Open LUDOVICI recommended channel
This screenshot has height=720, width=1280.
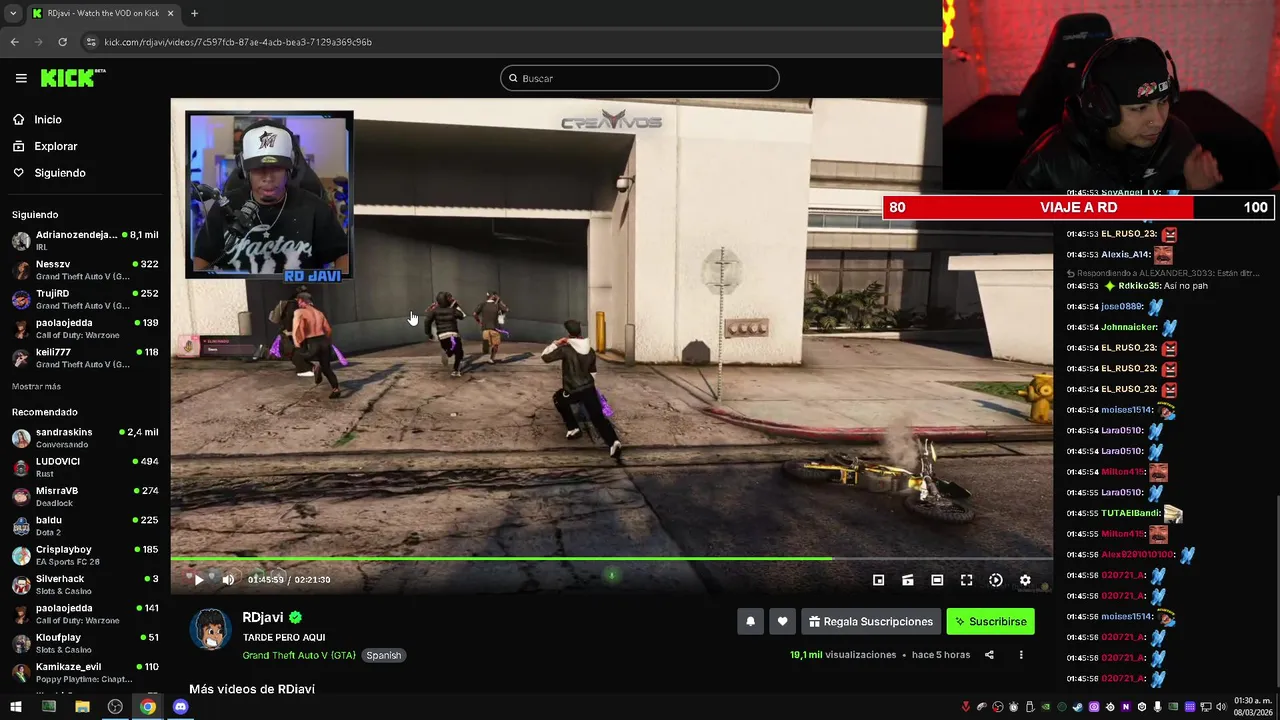coord(85,467)
